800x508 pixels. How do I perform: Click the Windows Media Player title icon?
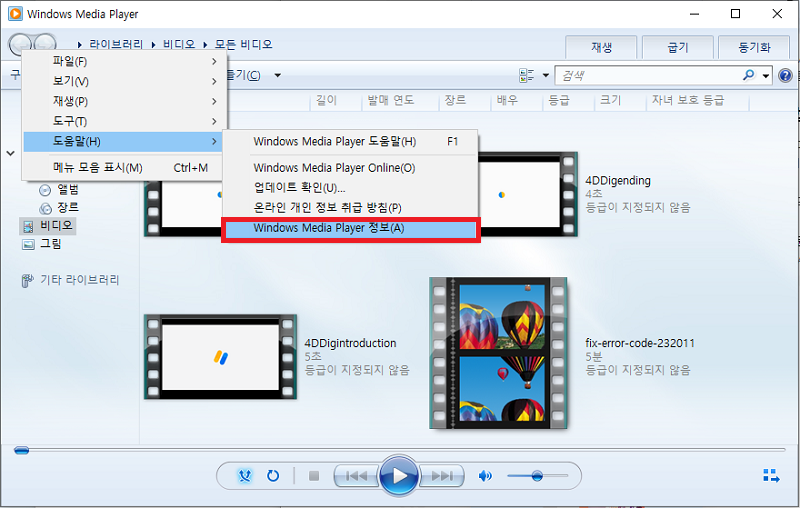[x=15, y=14]
